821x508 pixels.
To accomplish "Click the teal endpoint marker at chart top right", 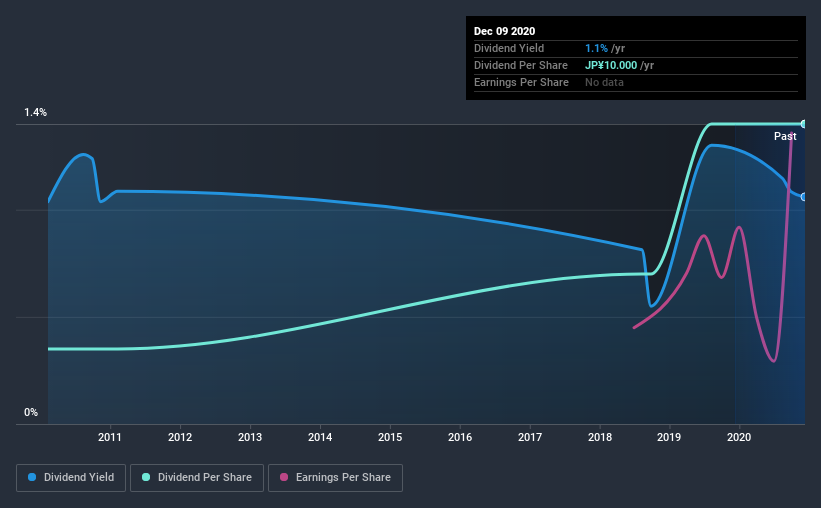I will tap(803, 124).
